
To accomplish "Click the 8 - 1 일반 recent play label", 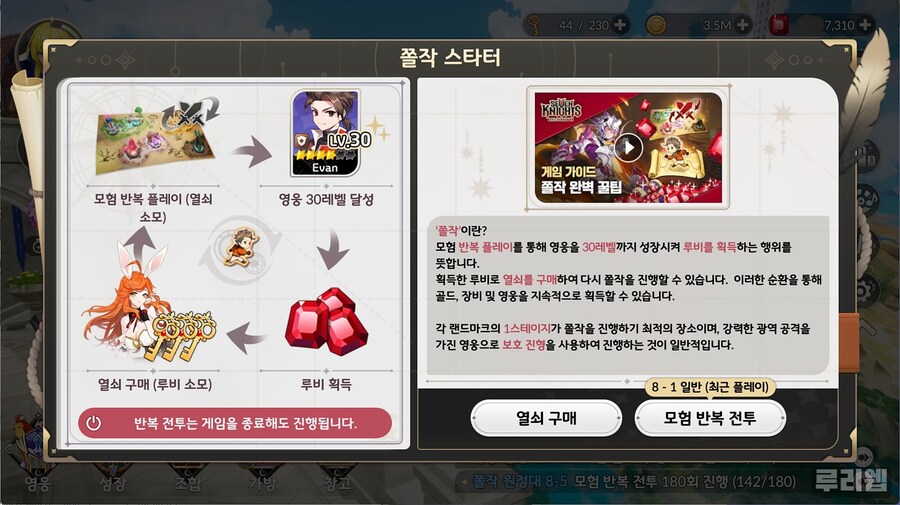I will 710,387.
